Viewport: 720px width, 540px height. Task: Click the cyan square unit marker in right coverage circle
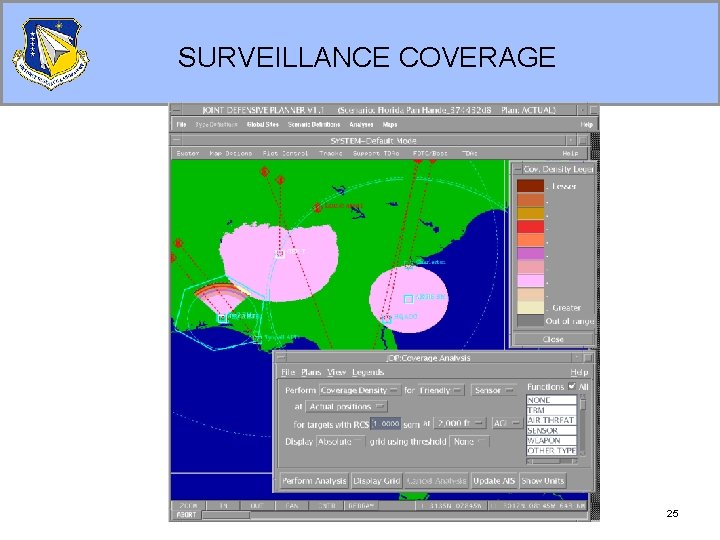click(408, 299)
